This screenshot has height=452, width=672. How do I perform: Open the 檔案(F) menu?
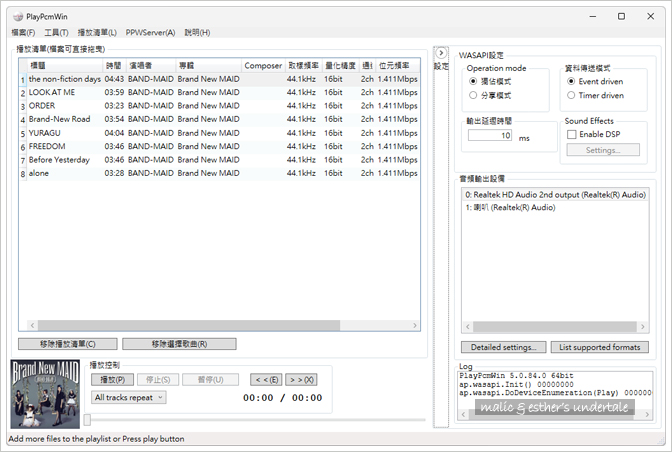coord(23,33)
